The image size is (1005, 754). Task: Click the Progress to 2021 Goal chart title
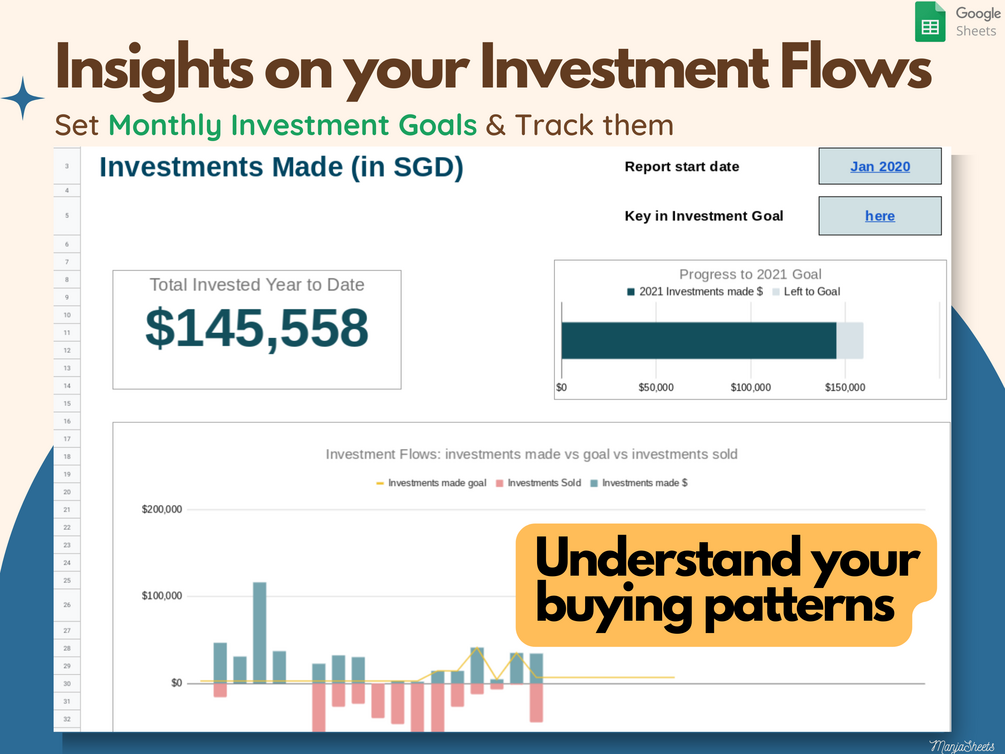point(750,274)
